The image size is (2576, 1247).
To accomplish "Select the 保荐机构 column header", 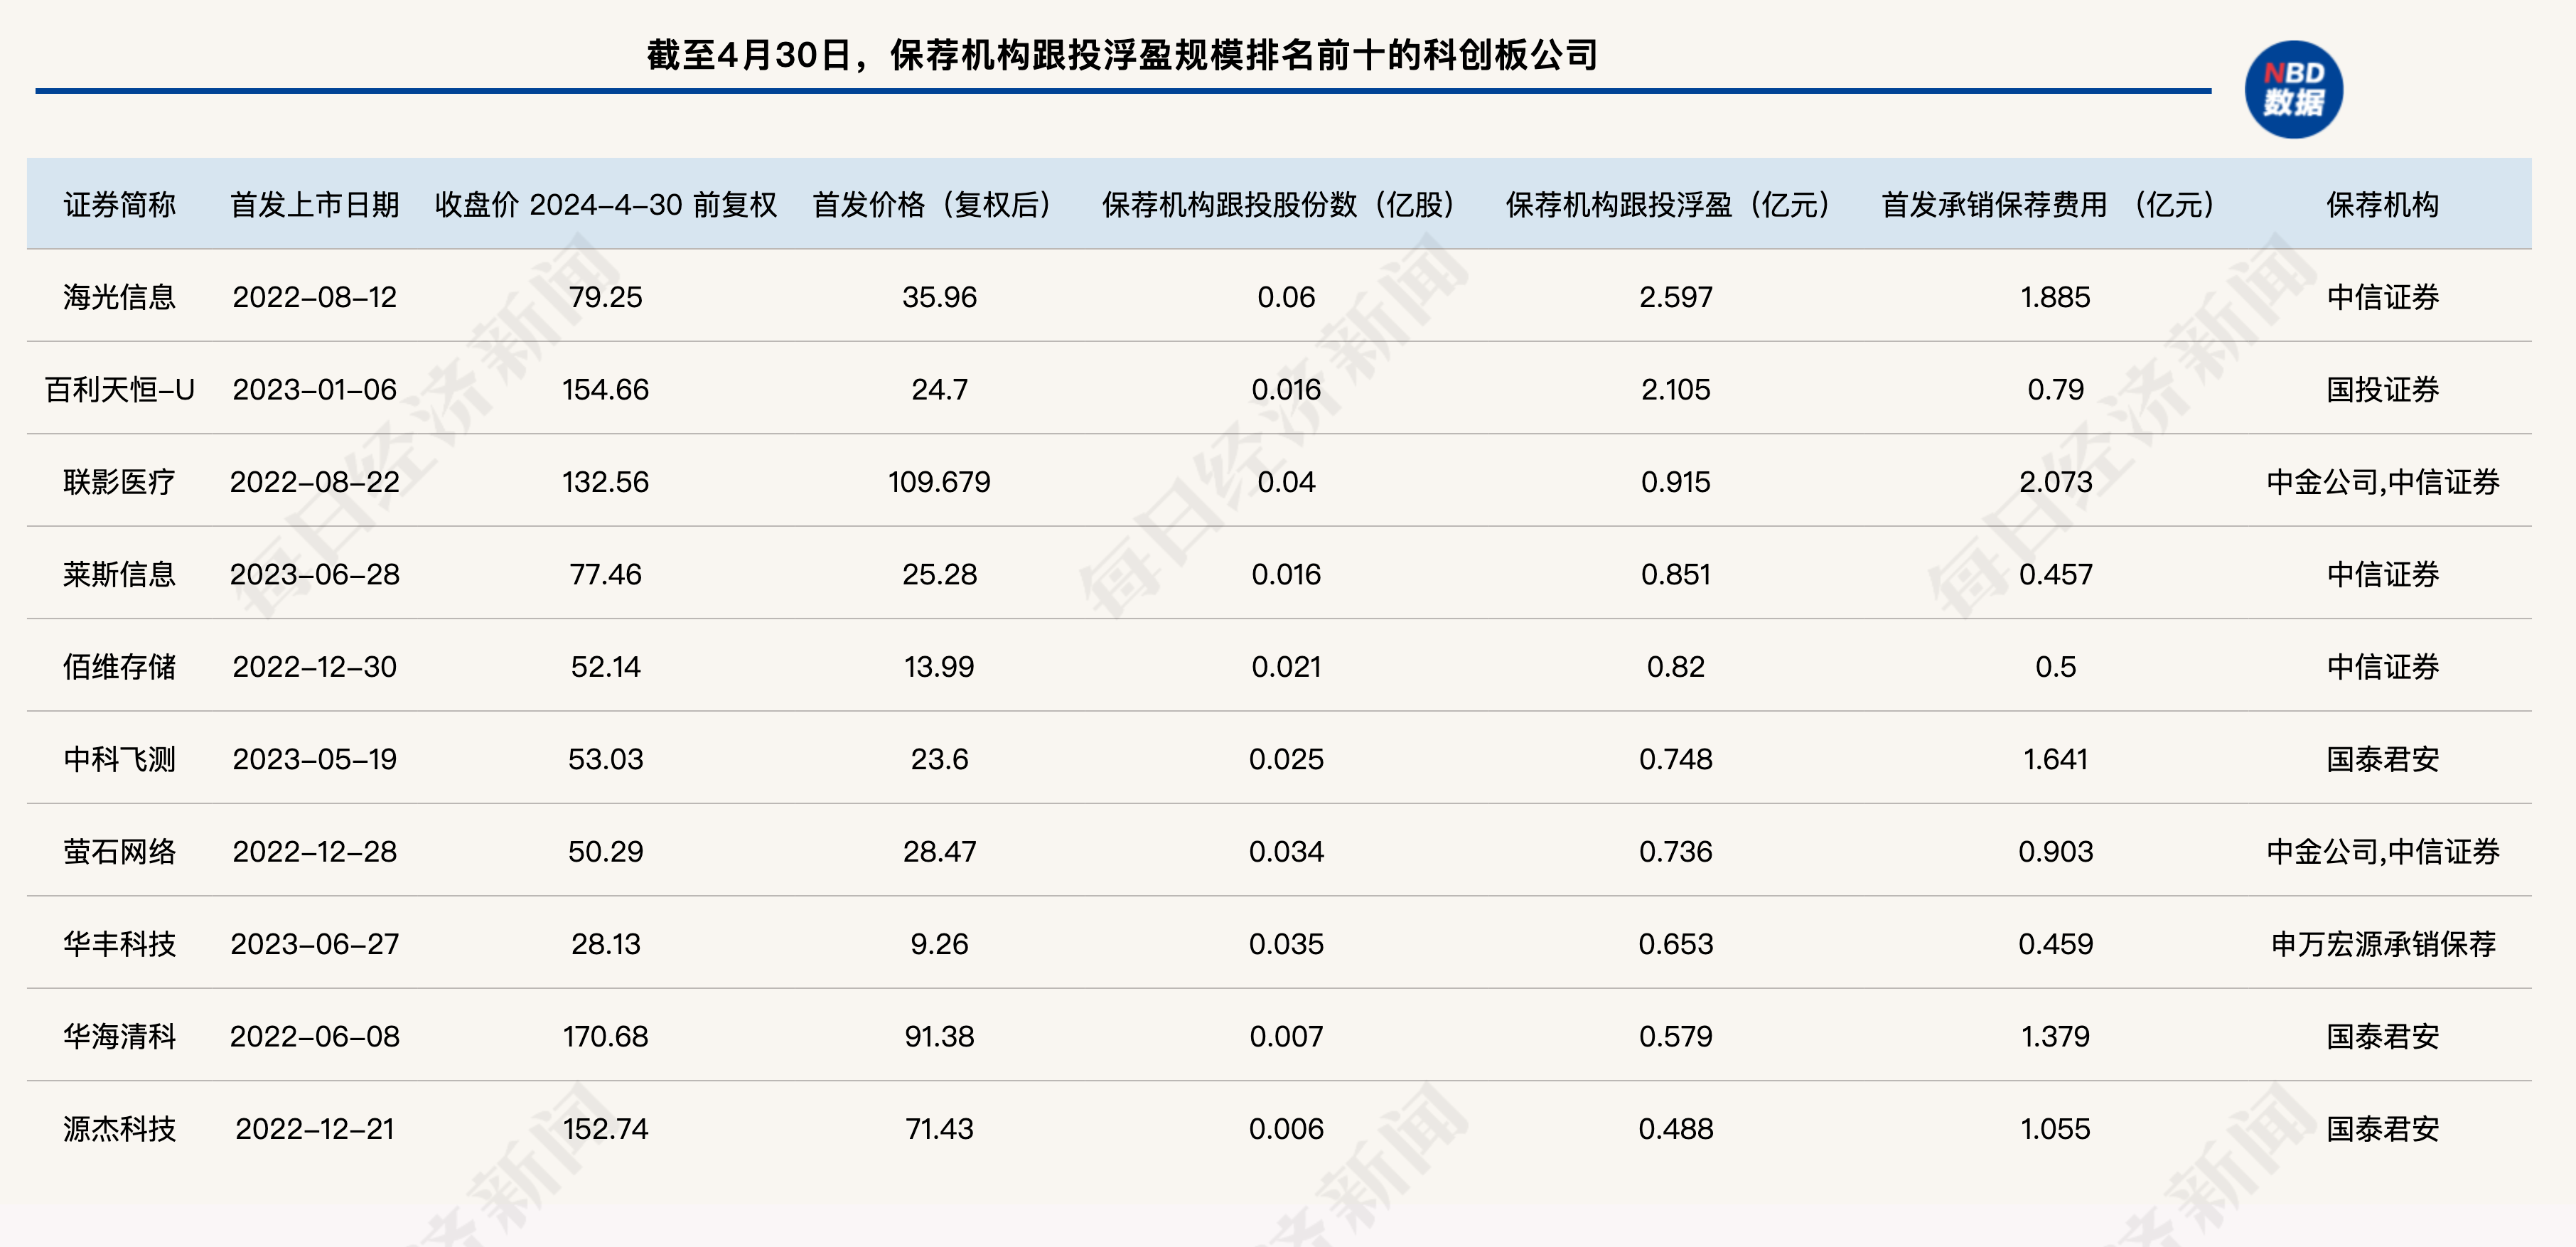I will click(x=2382, y=204).
